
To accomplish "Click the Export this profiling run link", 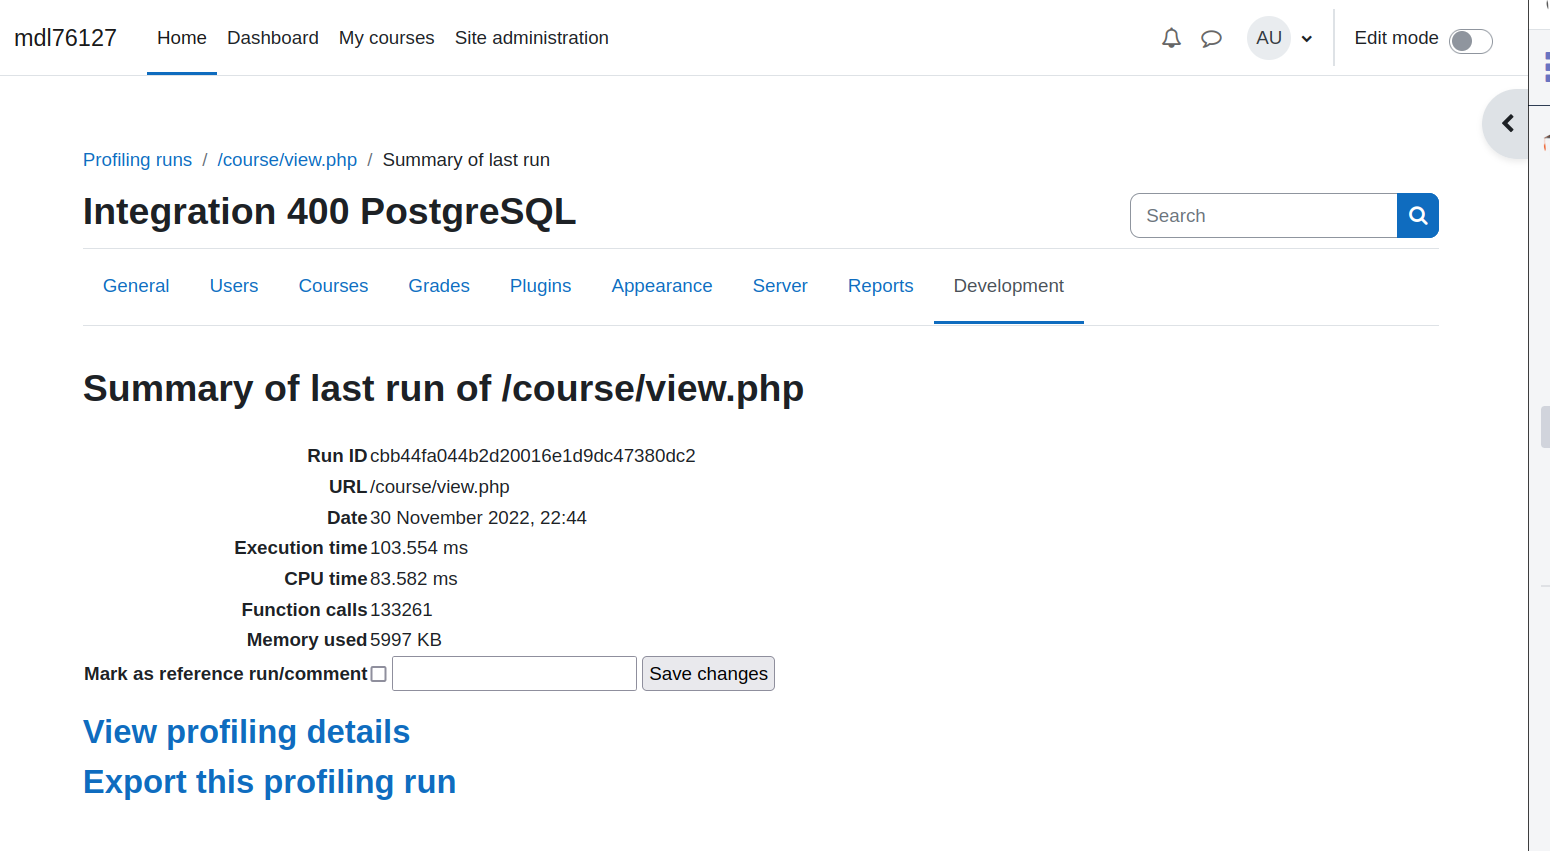I will point(270,782).
